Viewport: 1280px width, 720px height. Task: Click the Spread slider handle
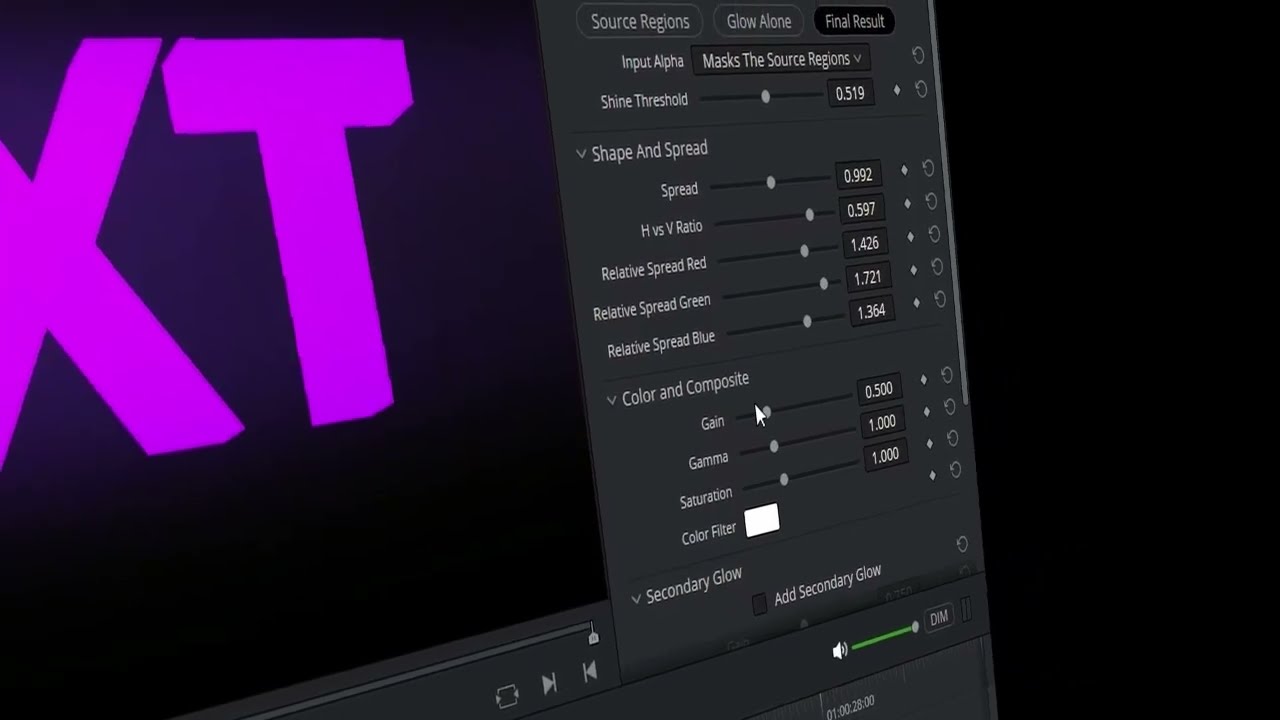pos(771,182)
